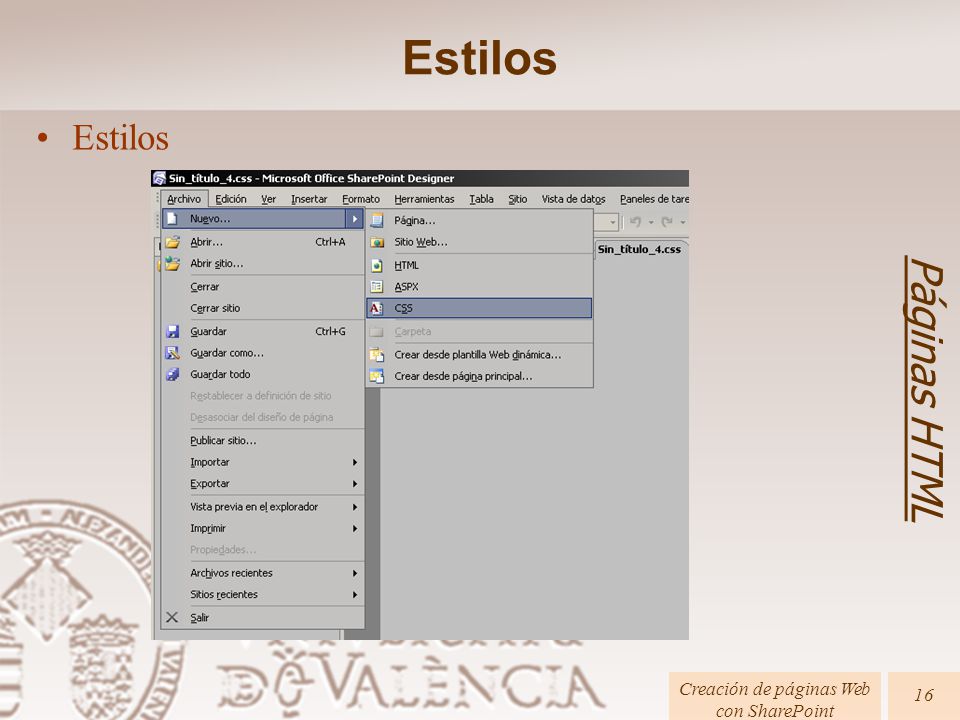Click the Nuevo document icon
This screenshot has width=960, height=720.
coord(173,219)
